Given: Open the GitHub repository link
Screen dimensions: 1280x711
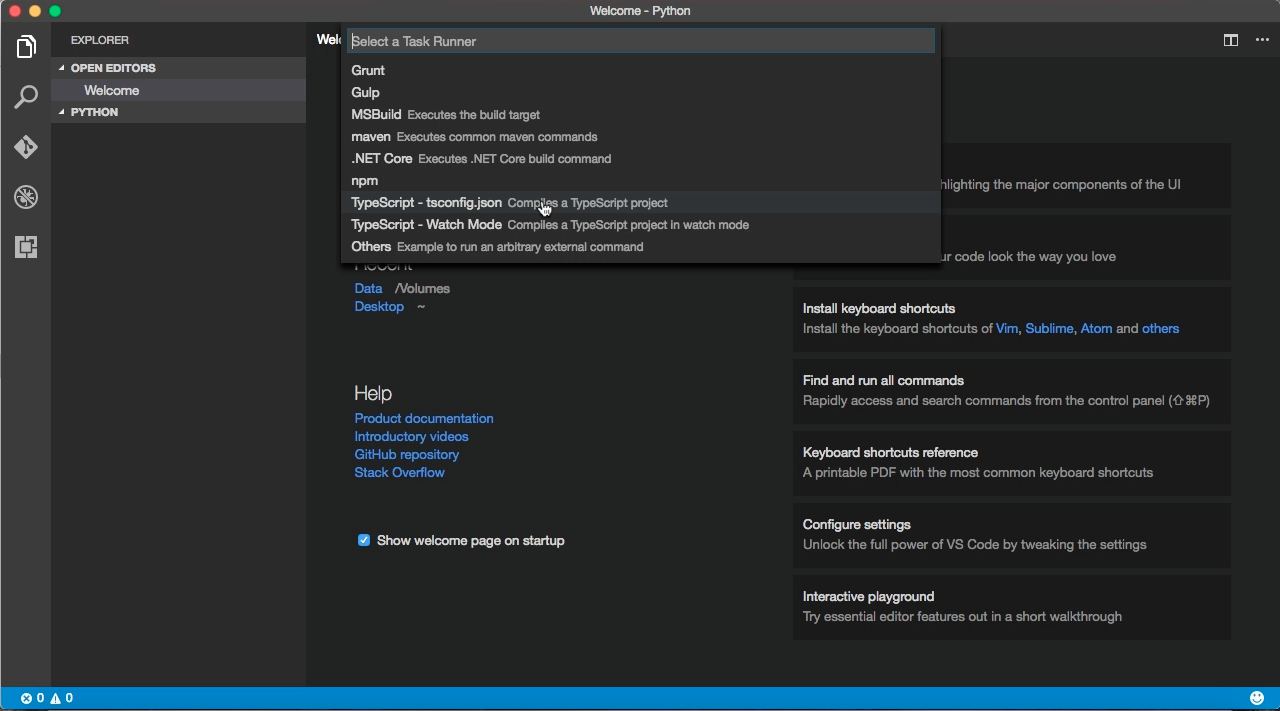Looking at the screenshot, I should [x=406, y=454].
